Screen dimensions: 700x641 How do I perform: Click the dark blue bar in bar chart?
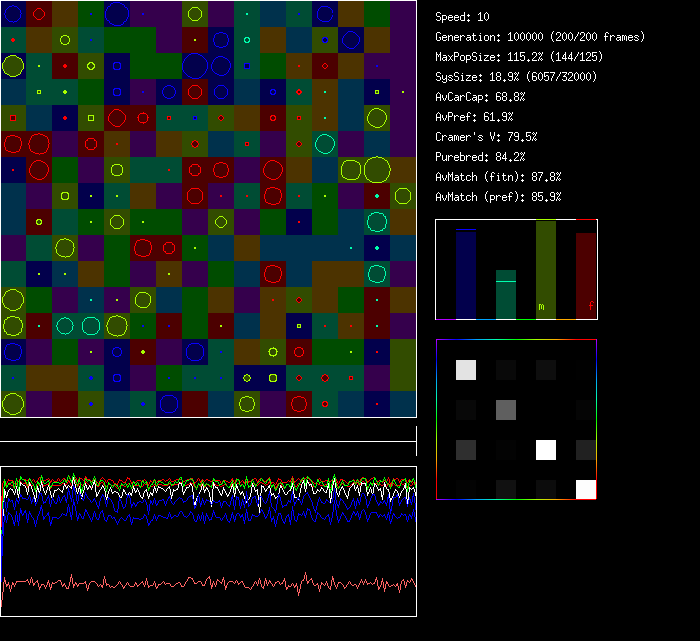coord(466,274)
